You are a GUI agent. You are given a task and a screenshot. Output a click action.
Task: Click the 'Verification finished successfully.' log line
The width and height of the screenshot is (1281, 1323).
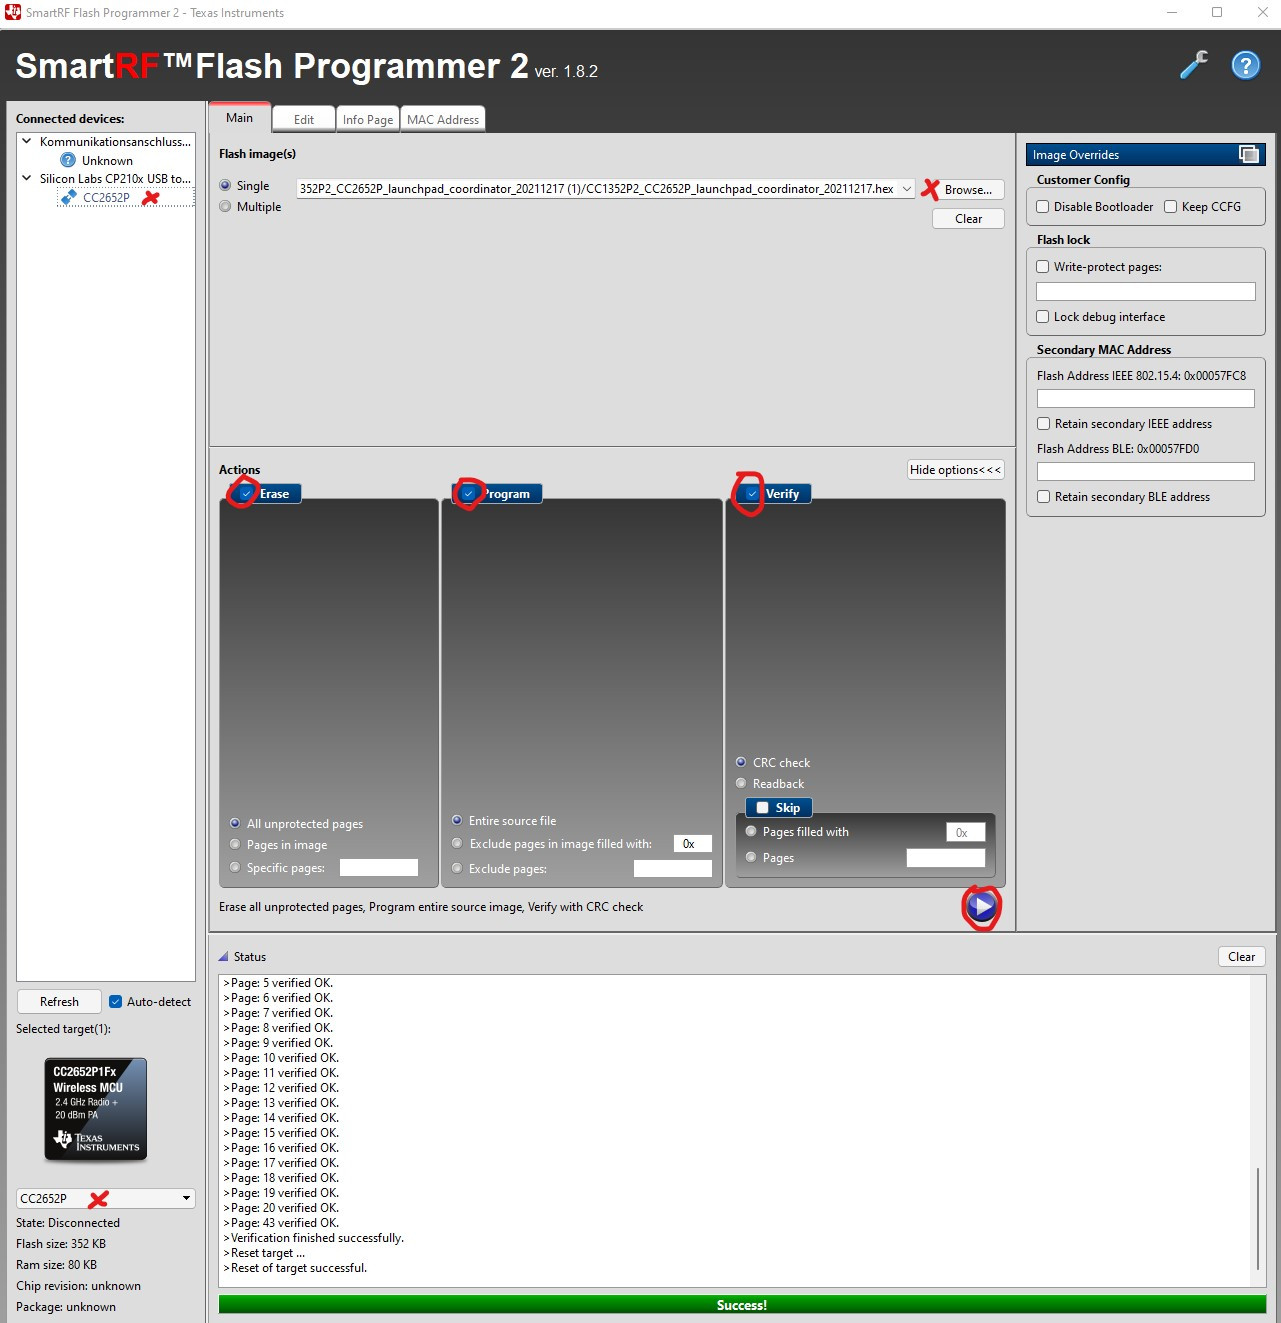[x=314, y=1238]
